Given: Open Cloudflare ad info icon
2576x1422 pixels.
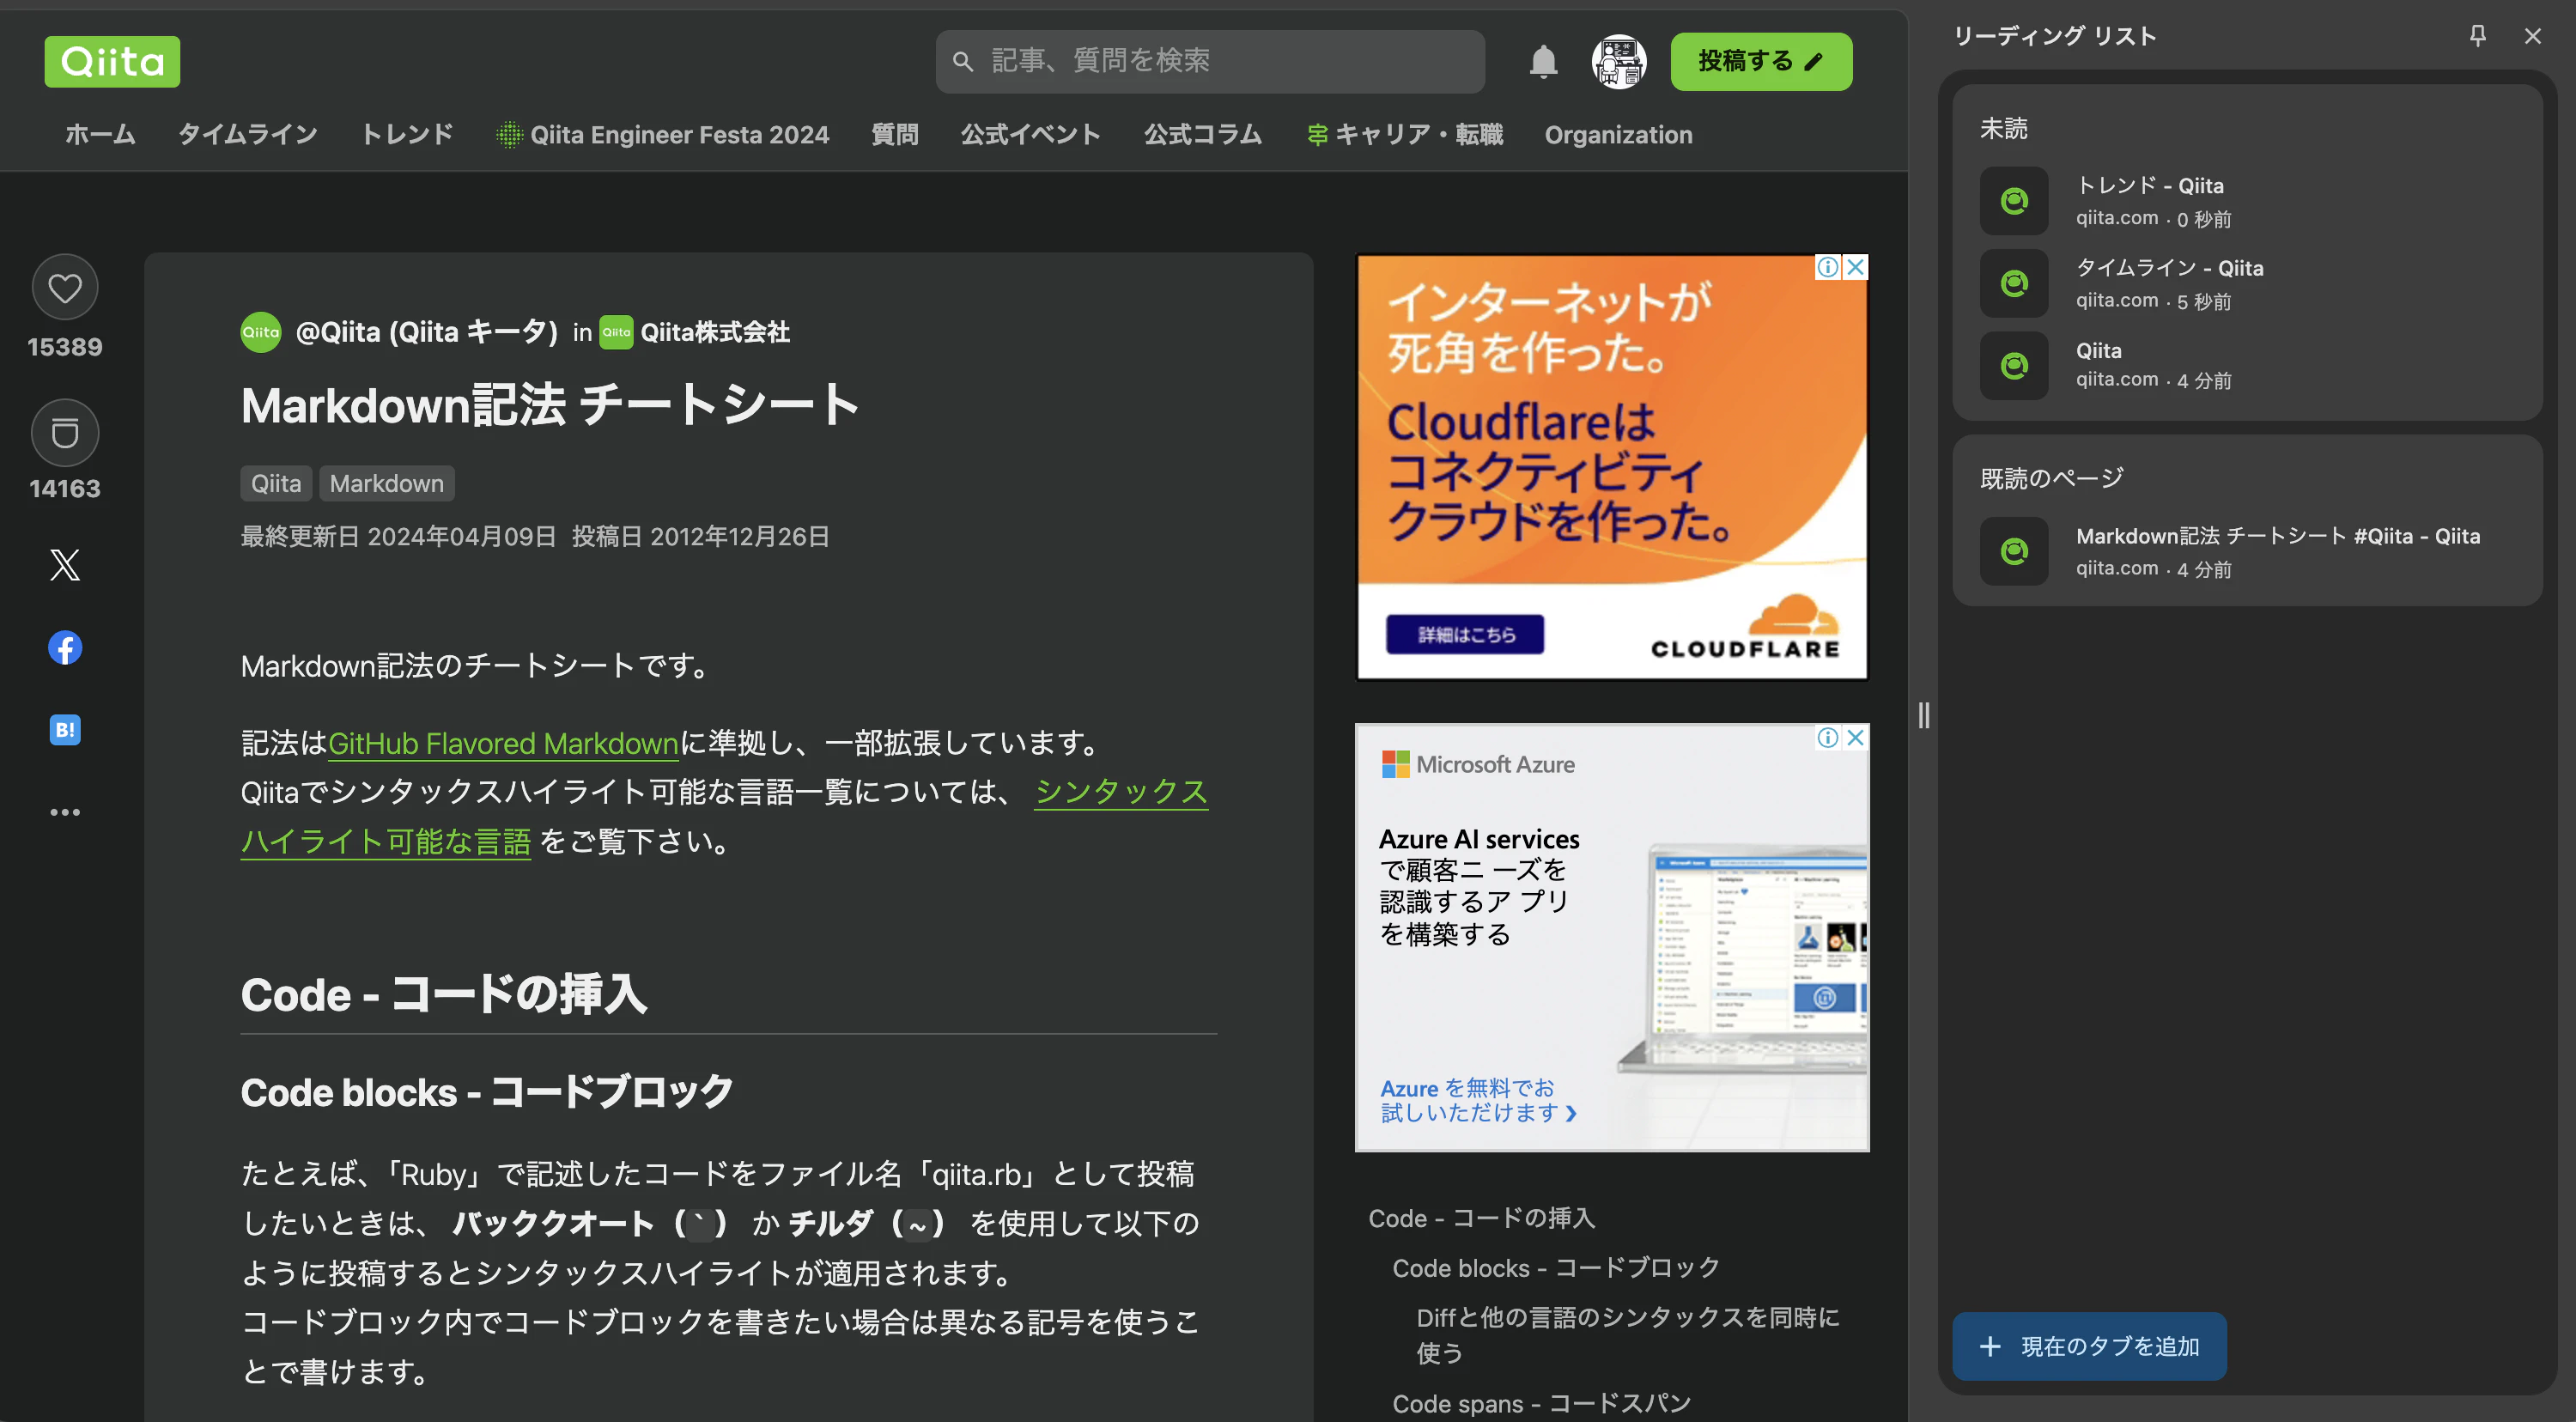Looking at the screenshot, I should pos(1828,267).
